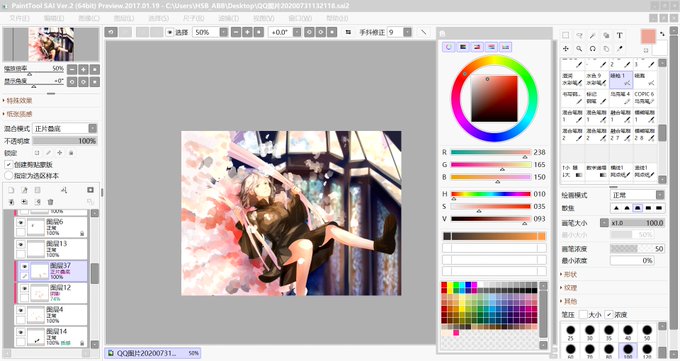Open the first menu 文件(F)
This screenshot has width=680, height=361.
[20, 18]
